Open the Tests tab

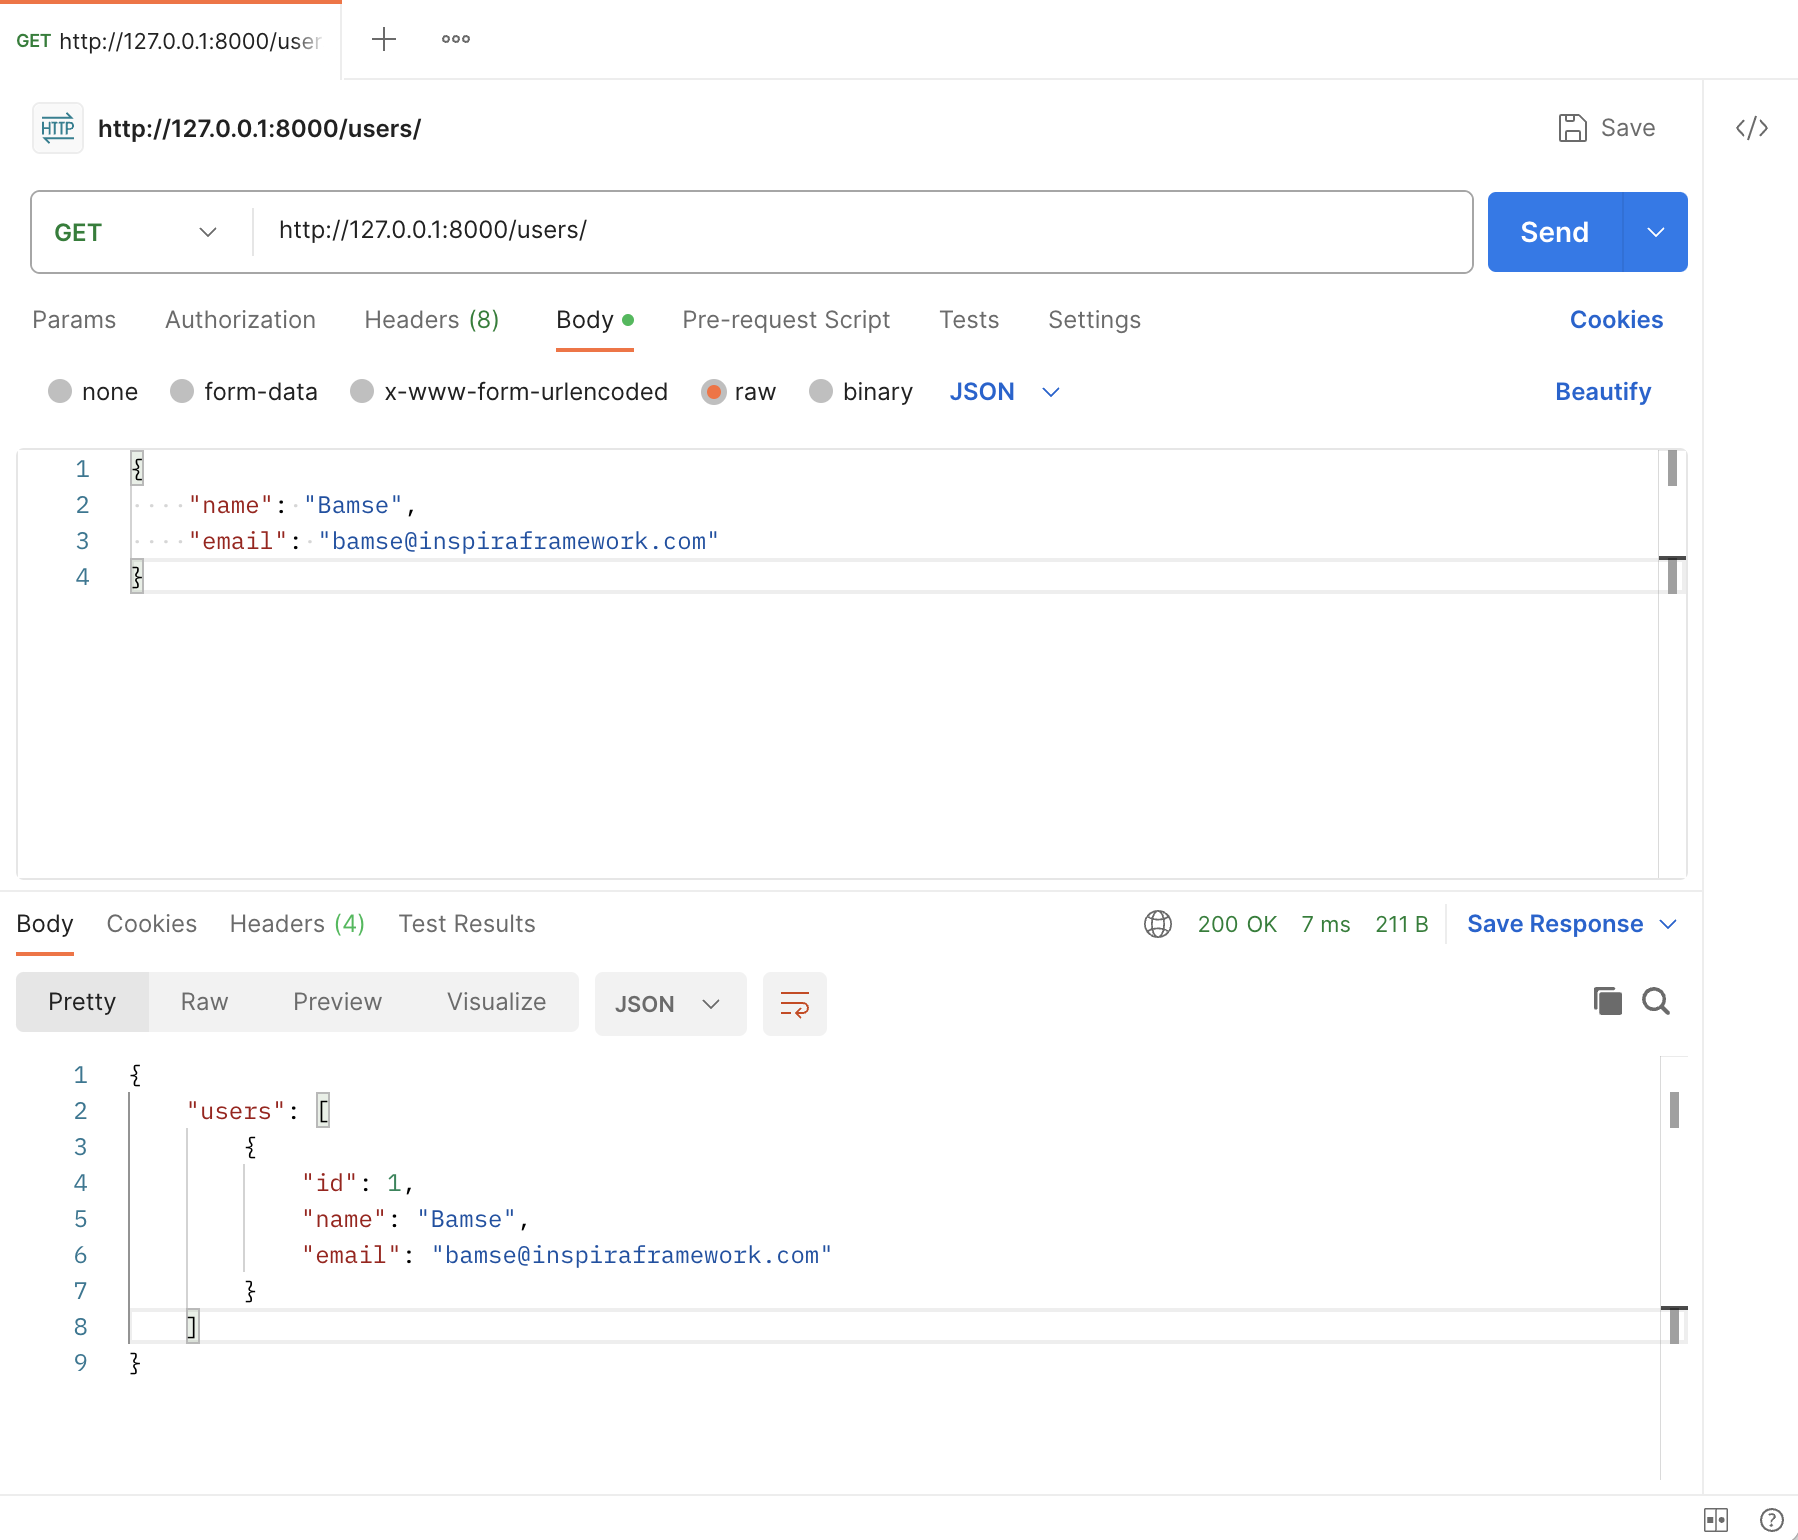[969, 320]
